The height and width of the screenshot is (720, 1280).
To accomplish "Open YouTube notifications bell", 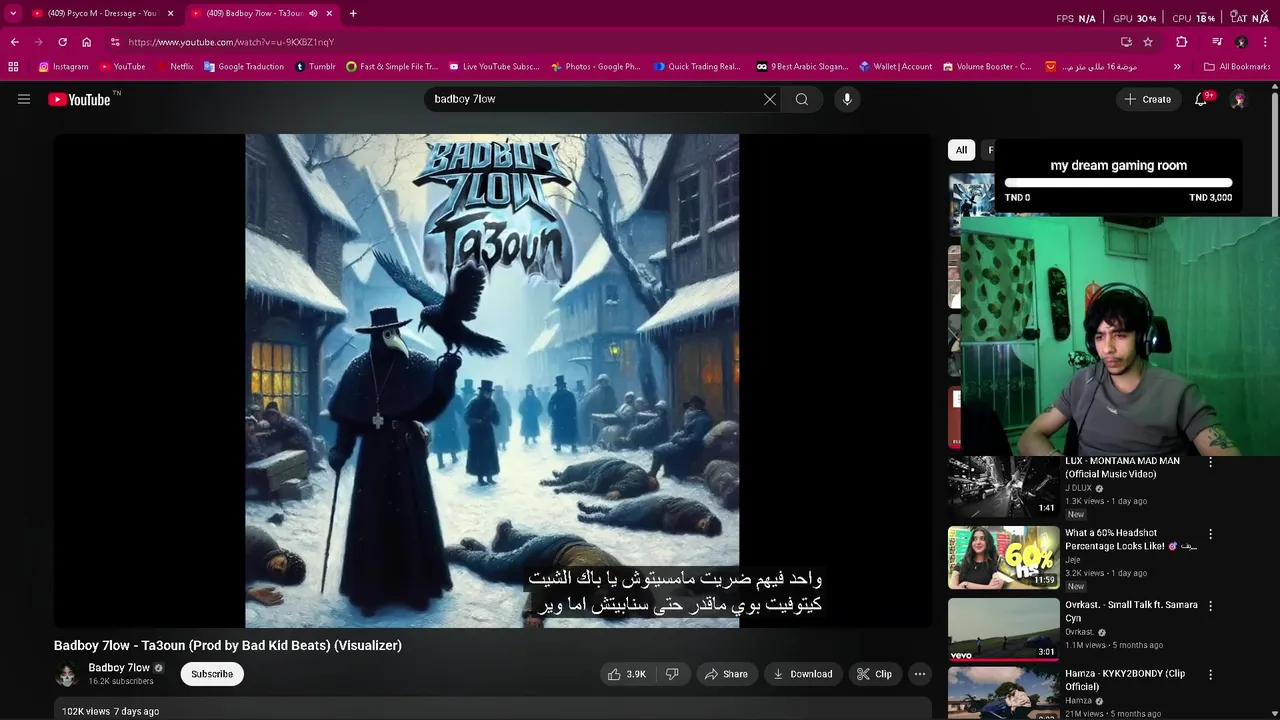I will (x=1202, y=99).
